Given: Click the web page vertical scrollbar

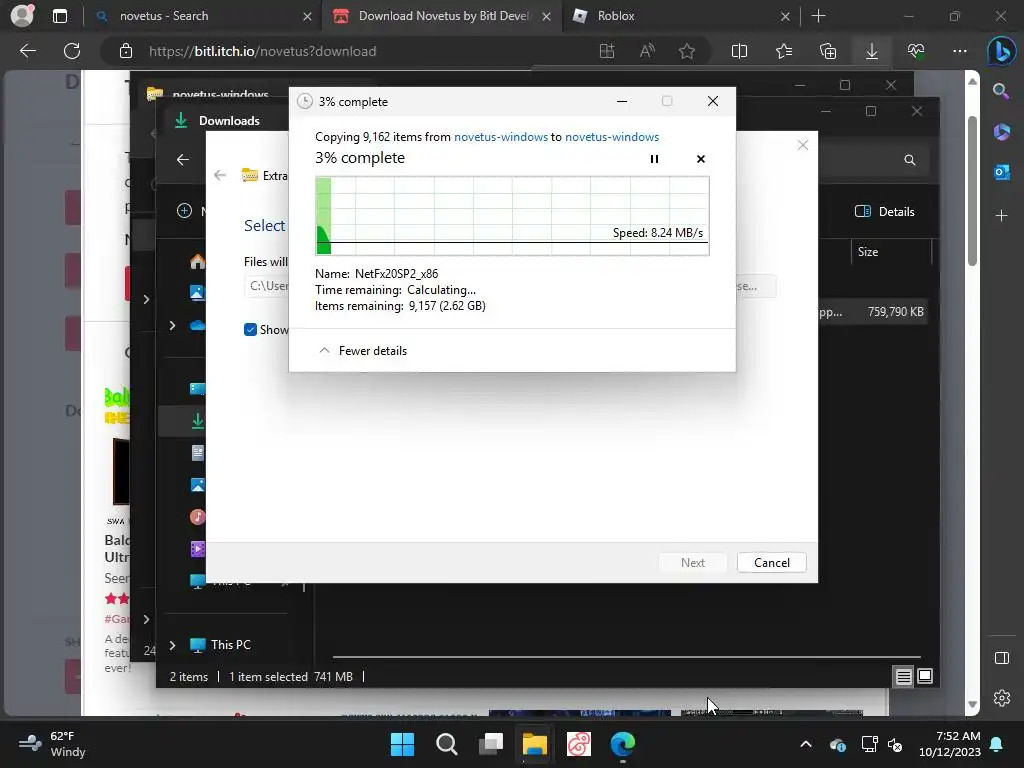Looking at the screenshot, I should tap(972, 191).
